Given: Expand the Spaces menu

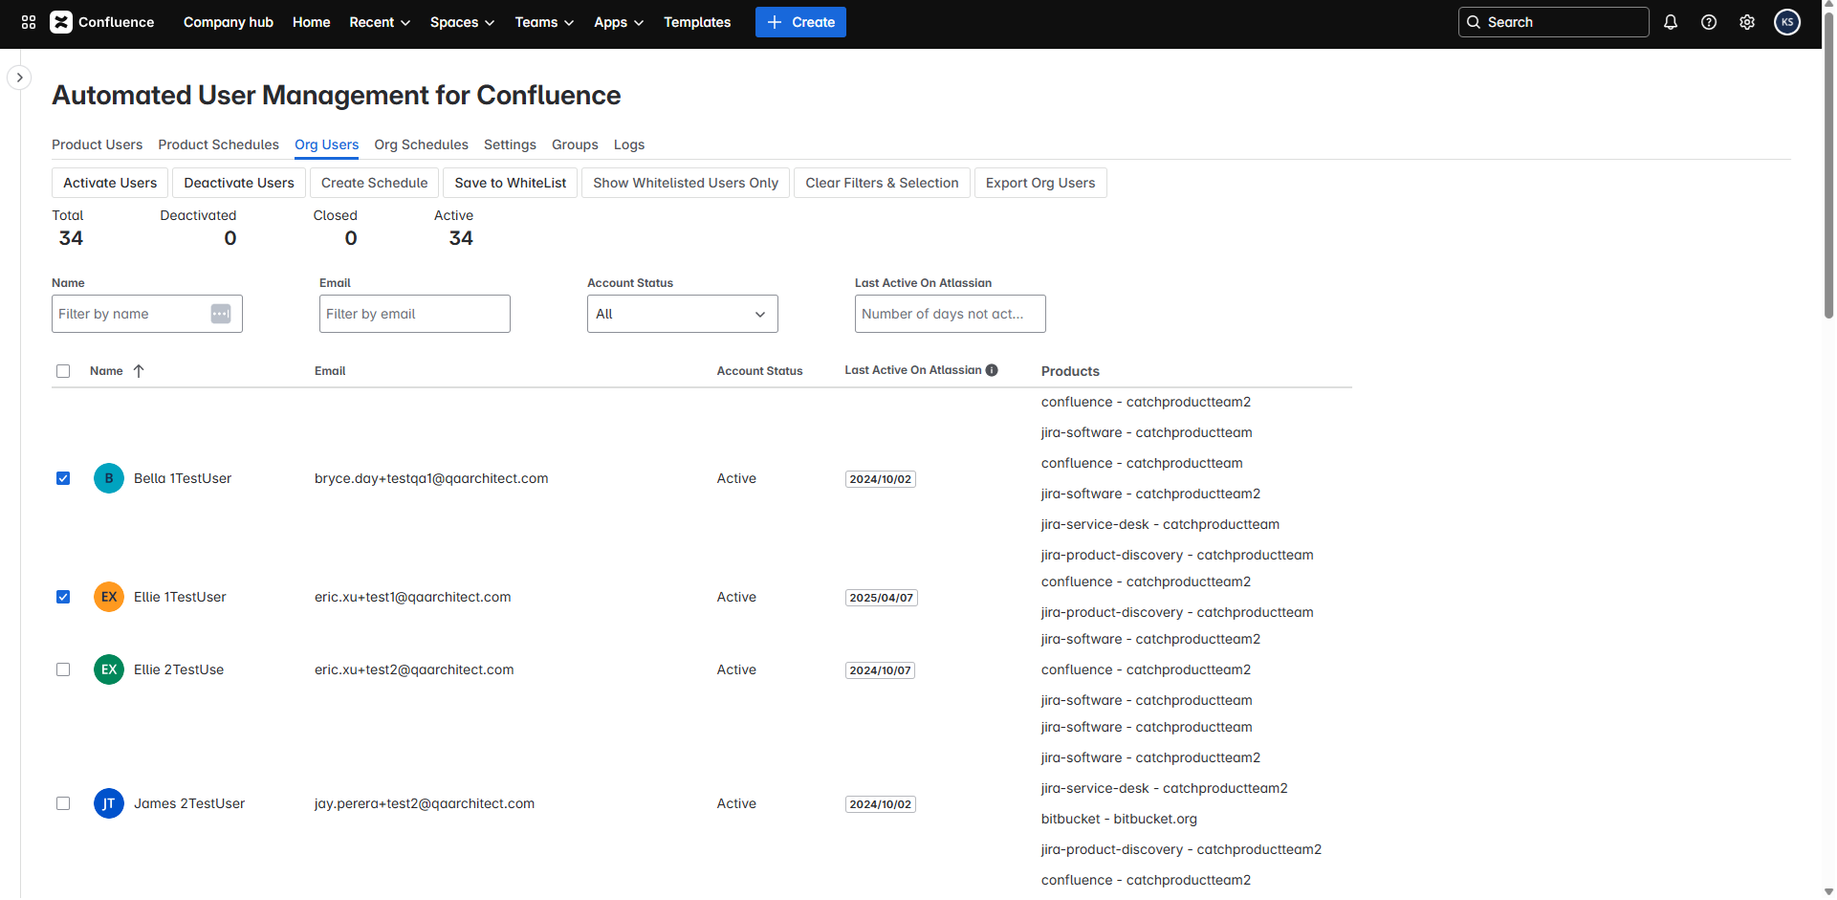Looking at the screenshot, I should tap(462, 22).
